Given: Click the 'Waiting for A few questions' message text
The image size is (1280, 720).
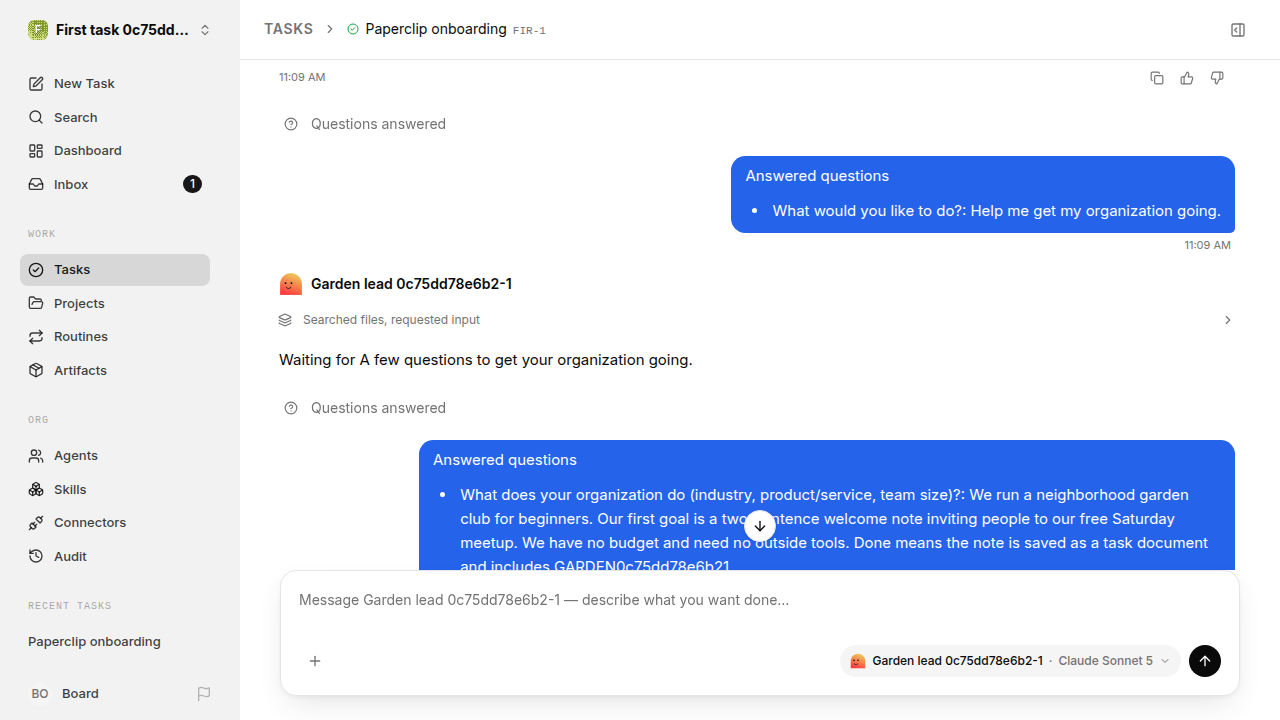Looking at the screenshot, I should pos(486,360).
